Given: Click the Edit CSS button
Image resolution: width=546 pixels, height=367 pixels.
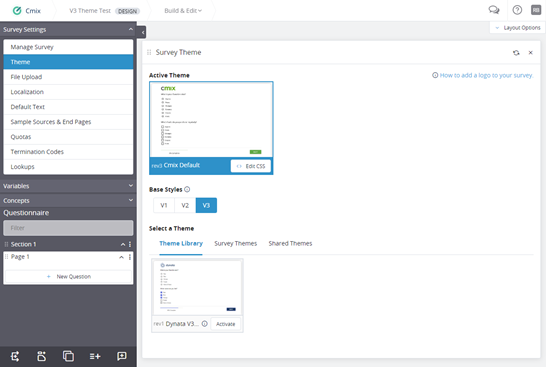Looking at the screenshot, I should [251, 166].
